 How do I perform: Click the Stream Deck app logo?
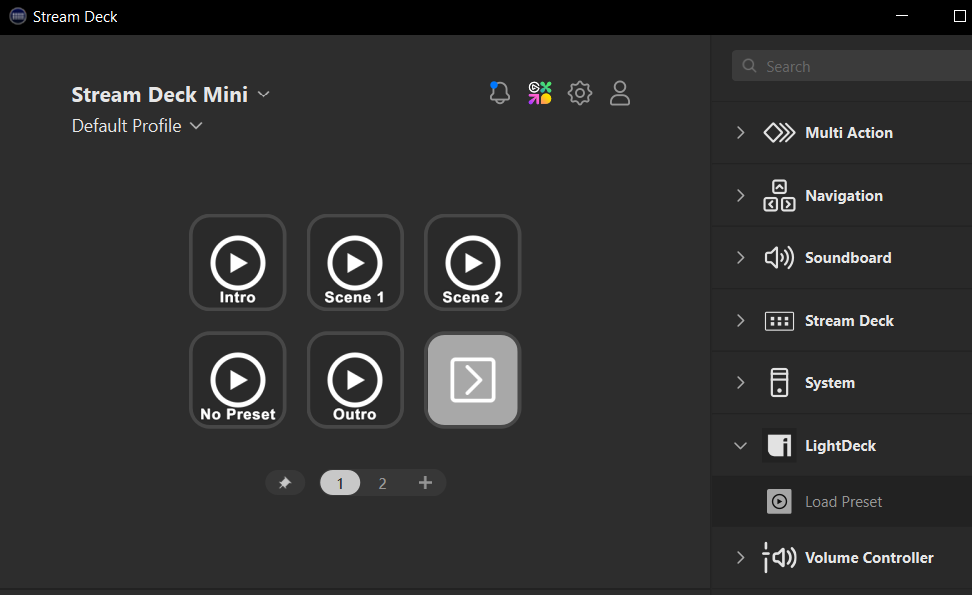(17, 17)
